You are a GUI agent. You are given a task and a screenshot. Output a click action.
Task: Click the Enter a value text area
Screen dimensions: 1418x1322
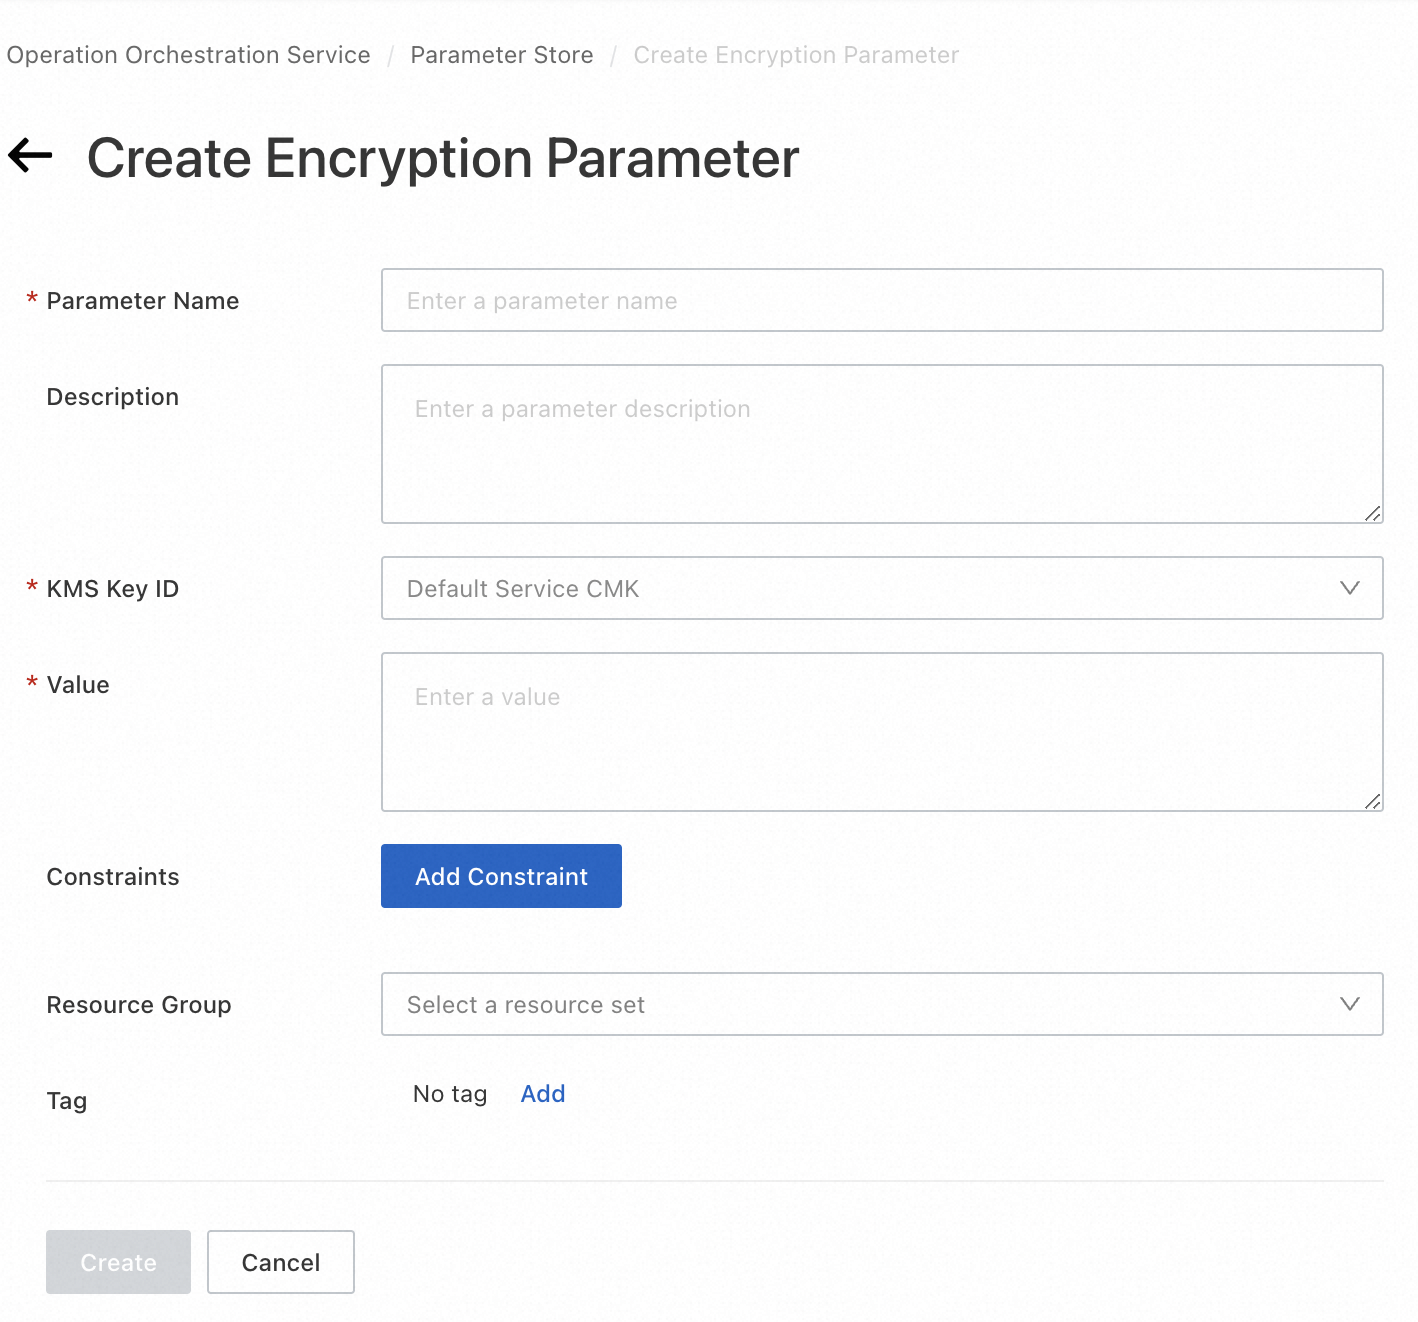(880, 730)
